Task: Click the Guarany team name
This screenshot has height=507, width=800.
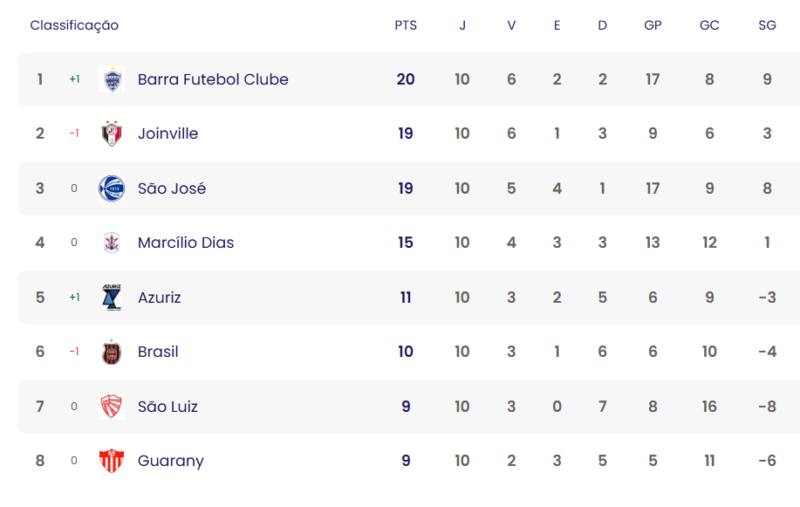Action: [171, 461]
